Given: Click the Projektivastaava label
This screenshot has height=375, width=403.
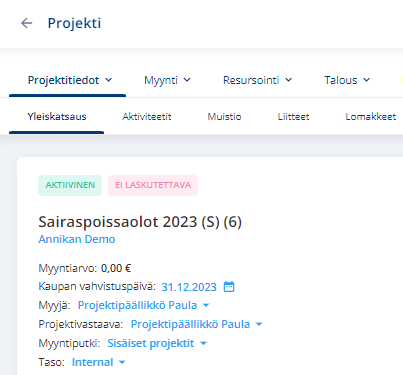Looking at the screenshot, I should coord(81,324).
